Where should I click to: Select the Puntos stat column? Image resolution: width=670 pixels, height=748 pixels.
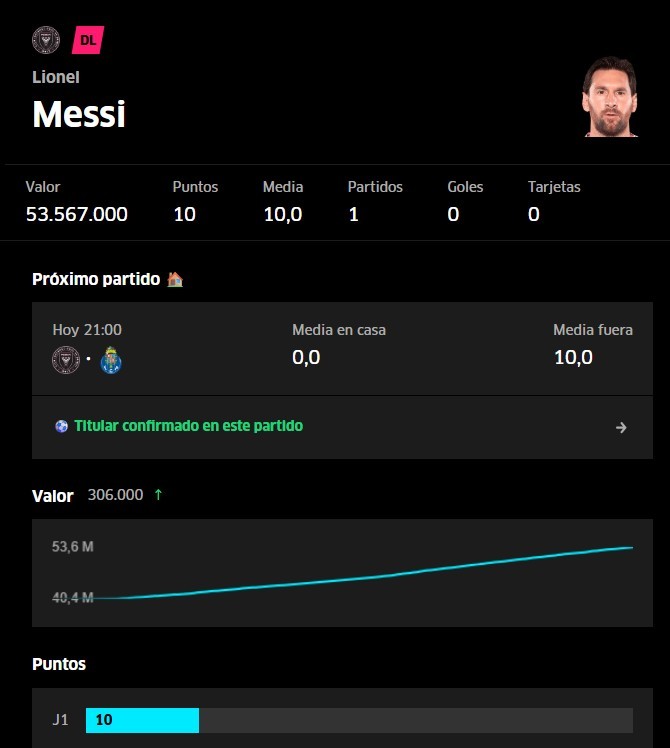195,201
